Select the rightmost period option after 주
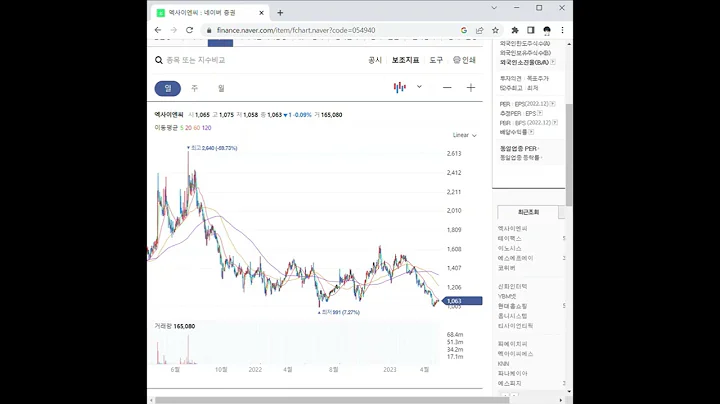Viewport: 720px width, 404px height. coord(221,88)
